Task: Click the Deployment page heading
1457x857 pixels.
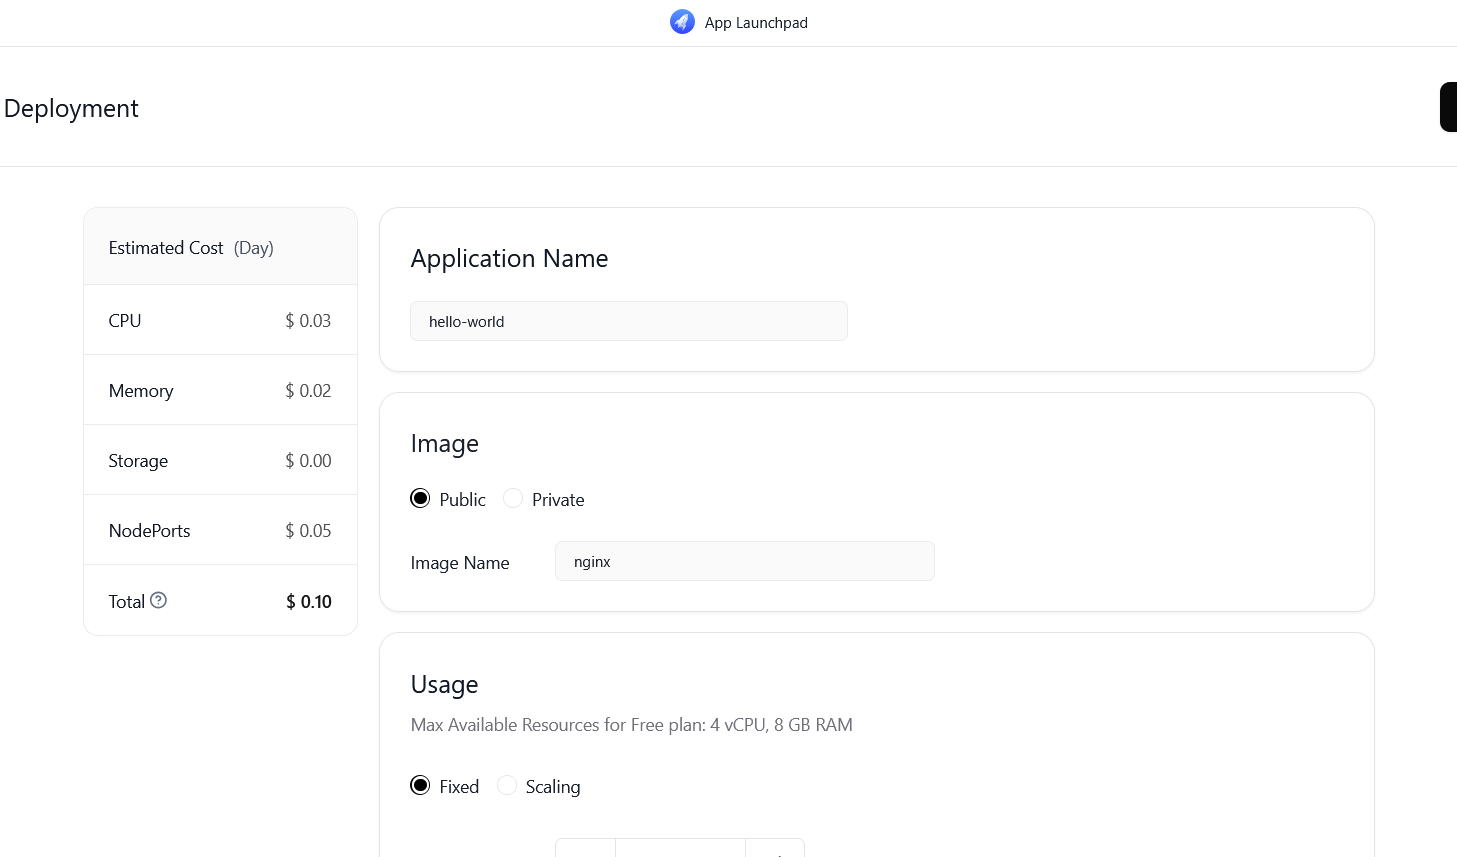Action: coord(71,108)
